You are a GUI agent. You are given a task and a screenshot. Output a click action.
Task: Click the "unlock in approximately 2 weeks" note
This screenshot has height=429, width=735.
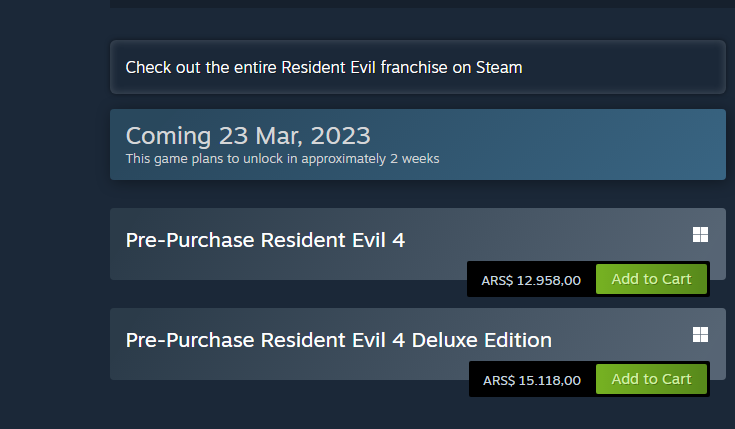(340, 158)
